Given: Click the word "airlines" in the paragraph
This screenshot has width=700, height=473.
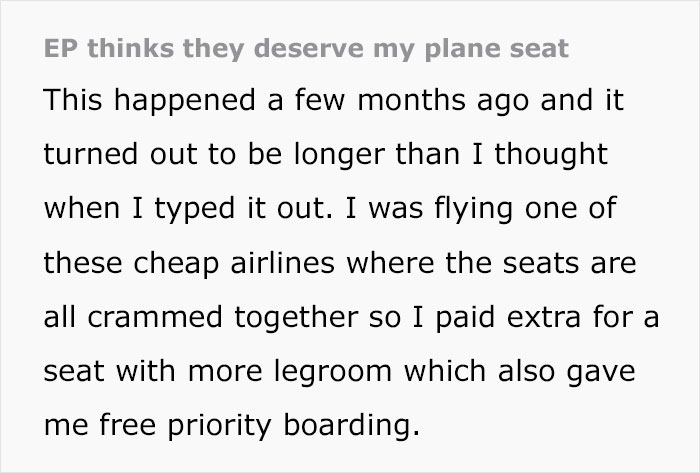Looking at the screenshot, I should coord(286,266).
